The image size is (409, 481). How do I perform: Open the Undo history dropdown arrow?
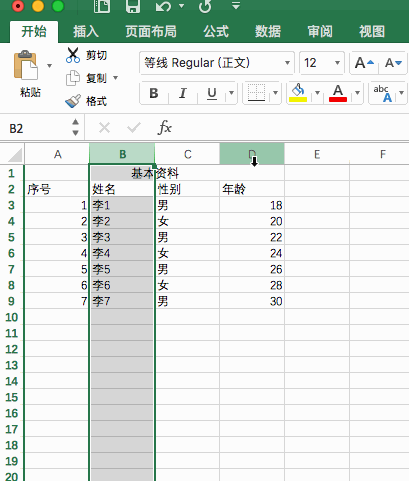click(x=181, y=6)
